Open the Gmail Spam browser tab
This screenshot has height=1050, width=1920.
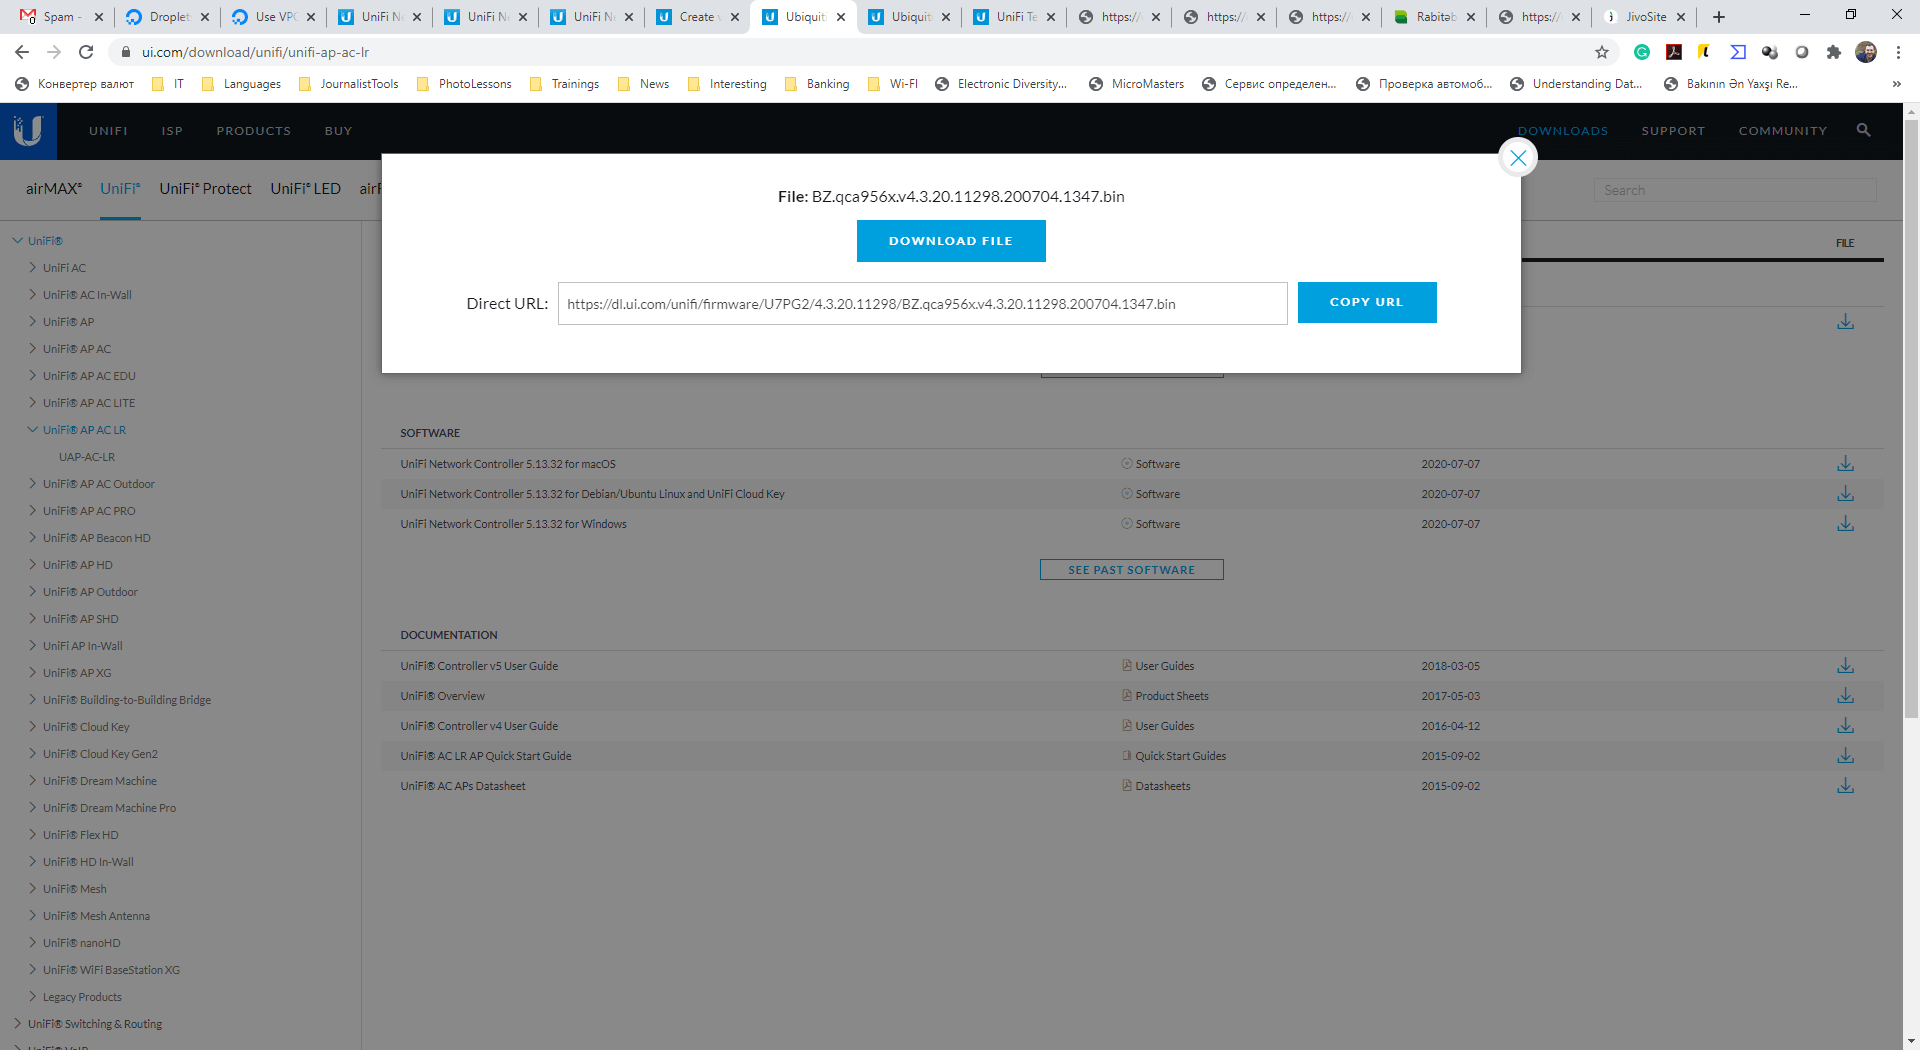[62, 17]
